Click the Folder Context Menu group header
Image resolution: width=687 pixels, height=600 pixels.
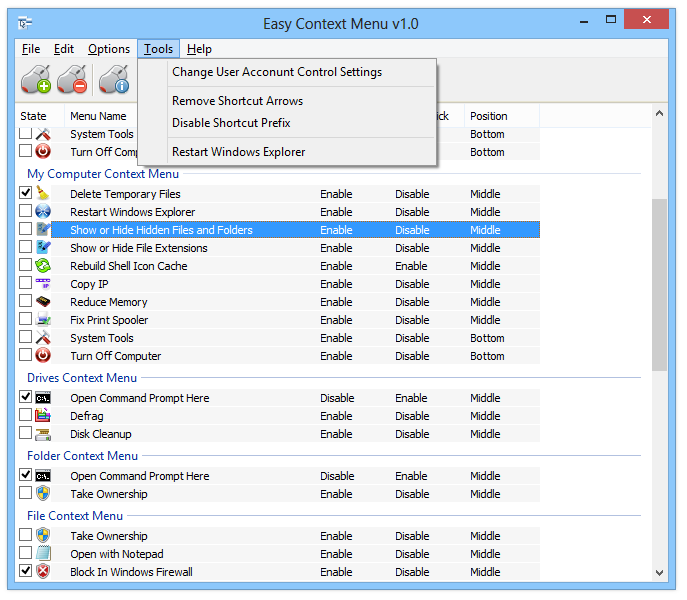click(x=82, y=456)
